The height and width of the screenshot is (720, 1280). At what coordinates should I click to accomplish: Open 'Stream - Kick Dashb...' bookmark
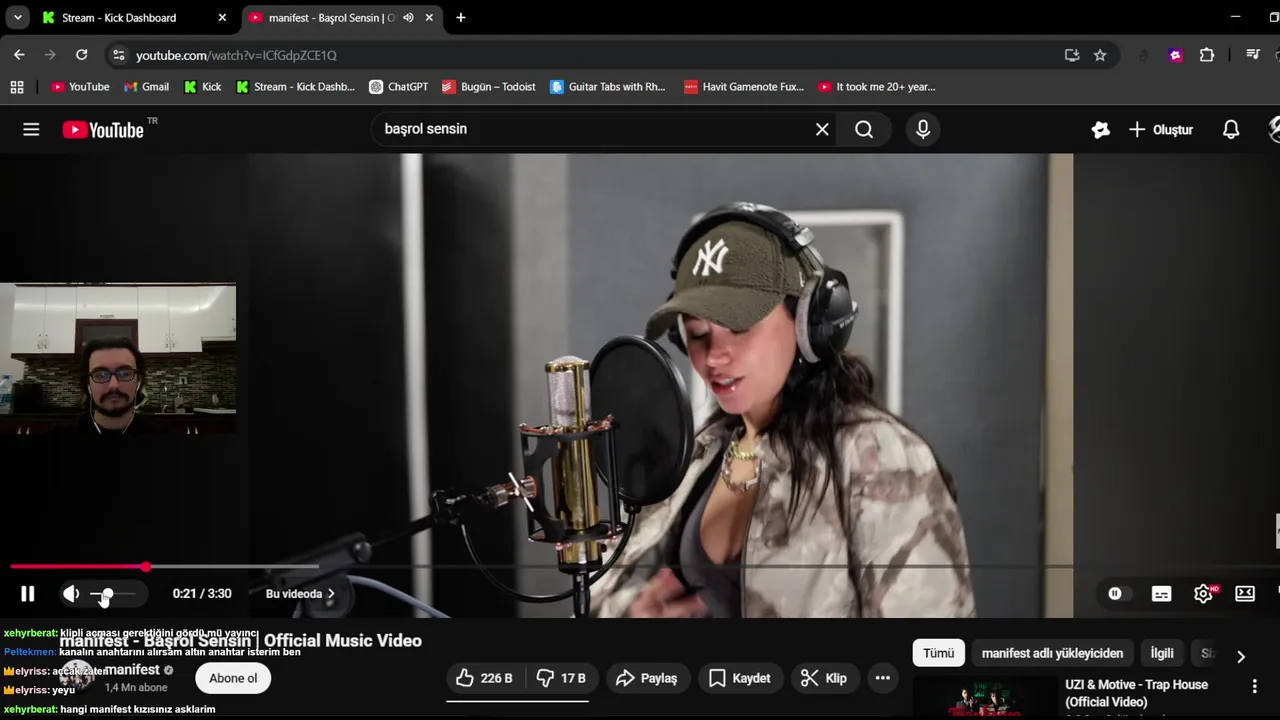(x=295, y=87)
